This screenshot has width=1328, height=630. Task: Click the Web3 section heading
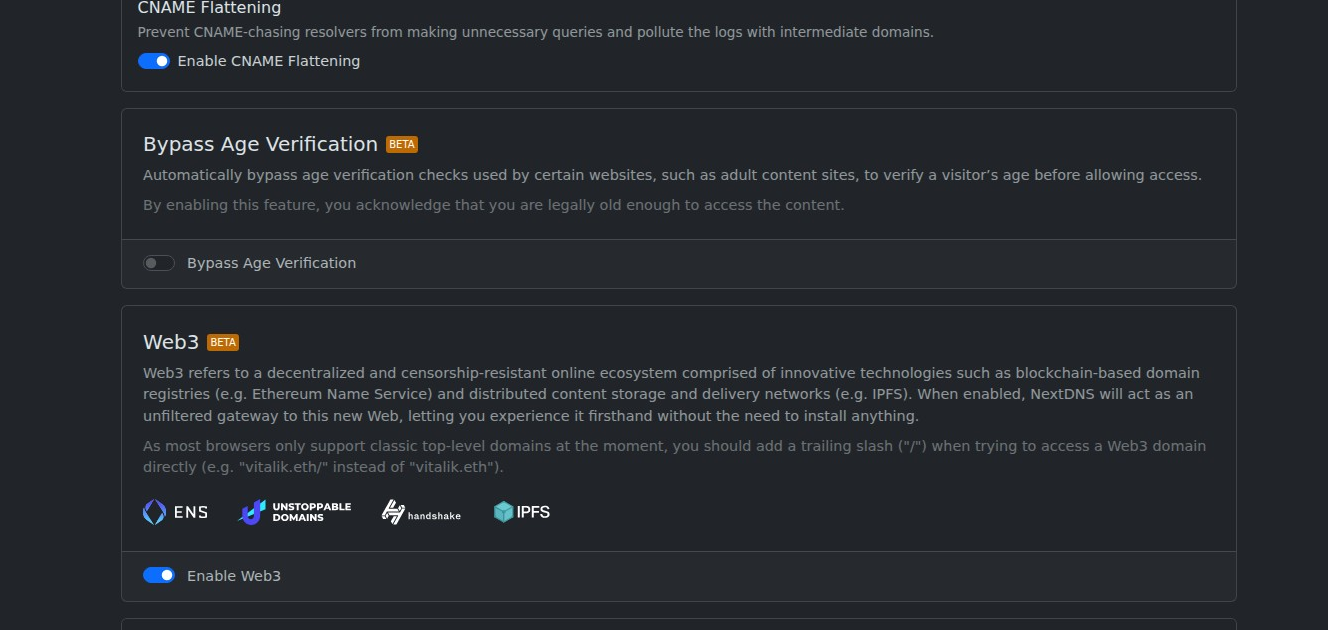(x=168, y=342)
